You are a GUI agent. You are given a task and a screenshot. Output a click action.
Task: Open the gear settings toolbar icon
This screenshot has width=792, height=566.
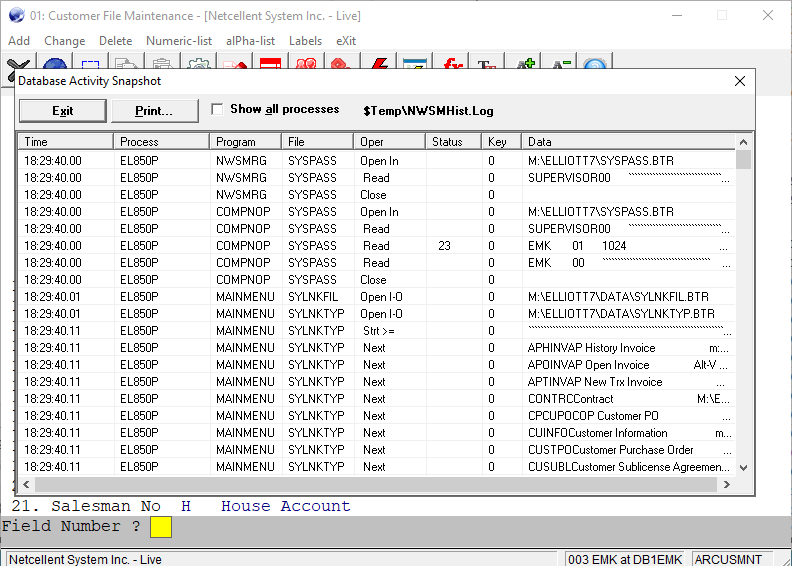point(199,63)
